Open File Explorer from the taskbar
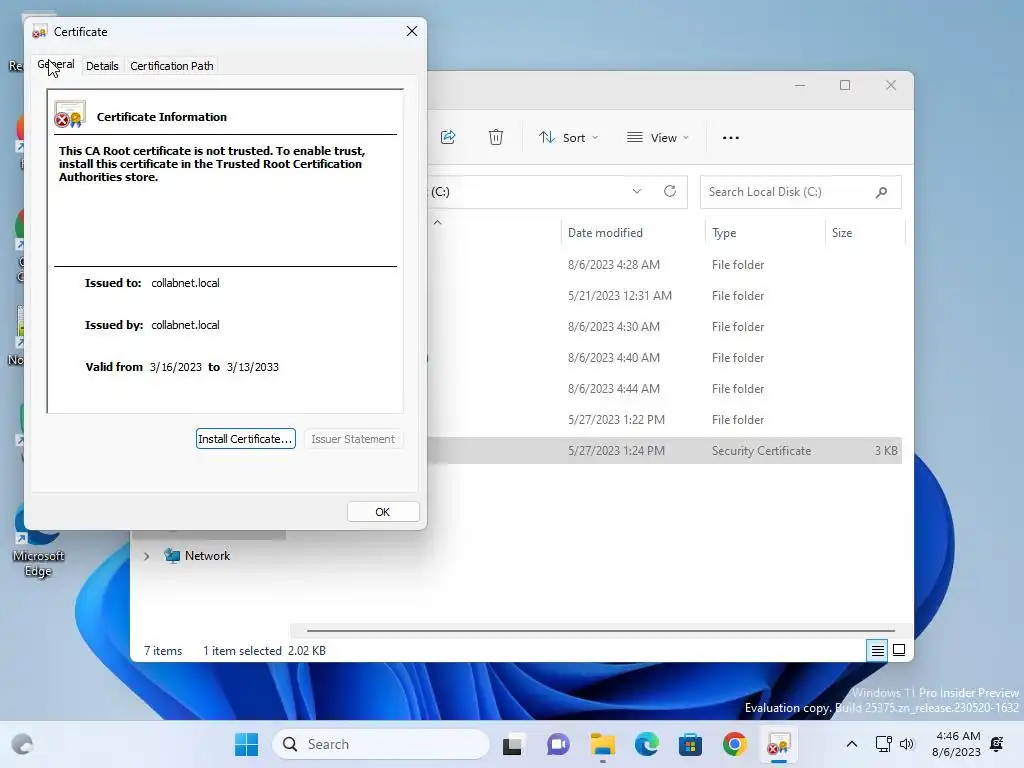The height and width of the screenshot is (768, 1024). [603, 744]
